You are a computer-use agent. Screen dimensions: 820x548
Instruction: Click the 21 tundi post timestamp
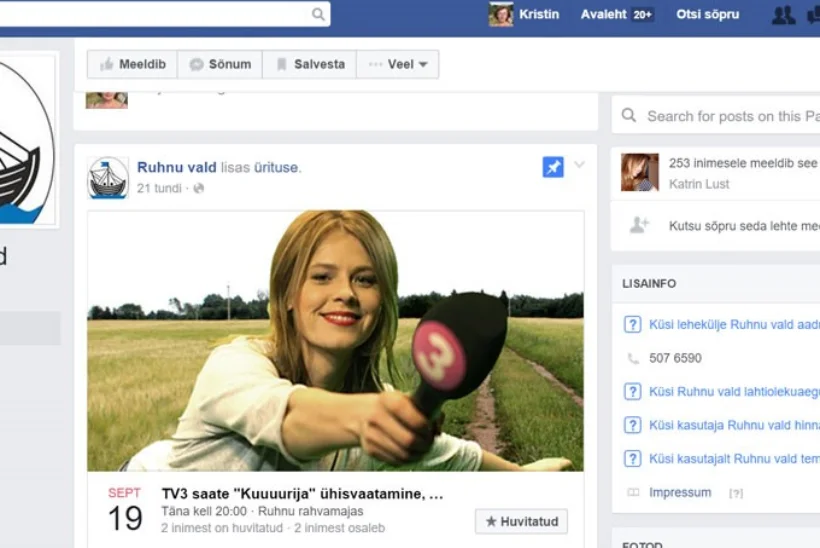[x=159, y=188]
